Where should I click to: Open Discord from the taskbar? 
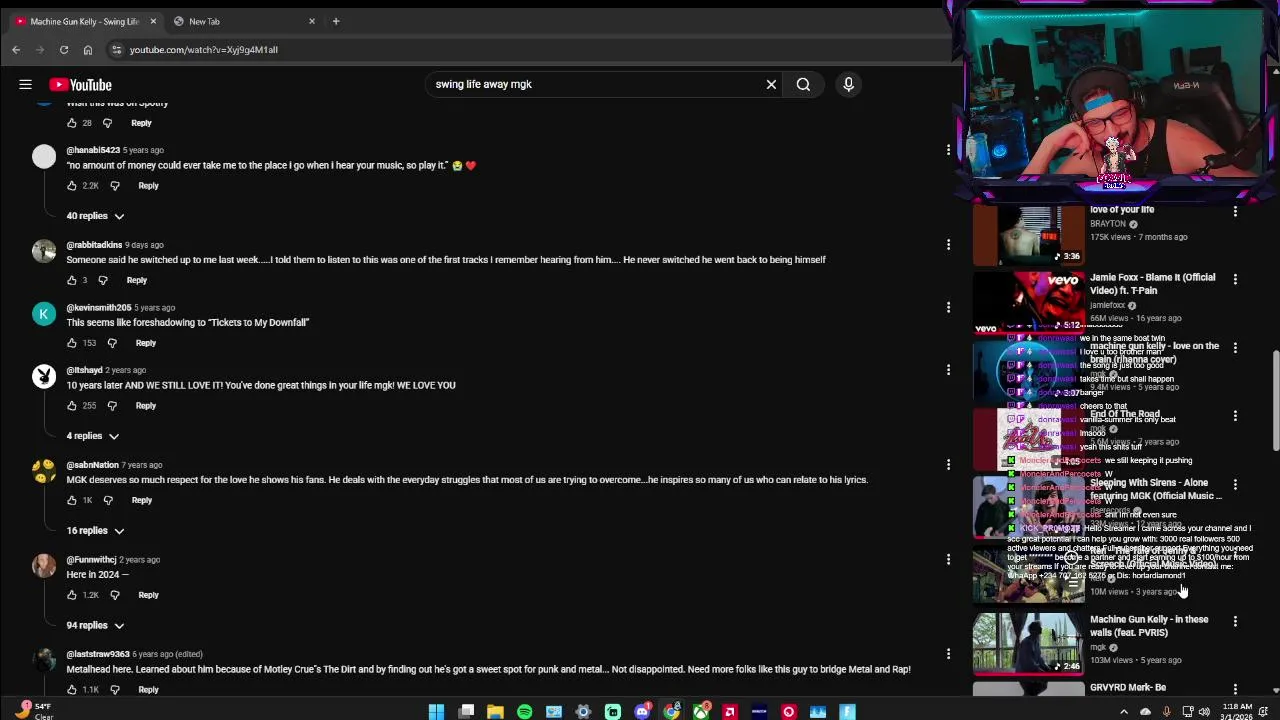click(x=642, y=712)
